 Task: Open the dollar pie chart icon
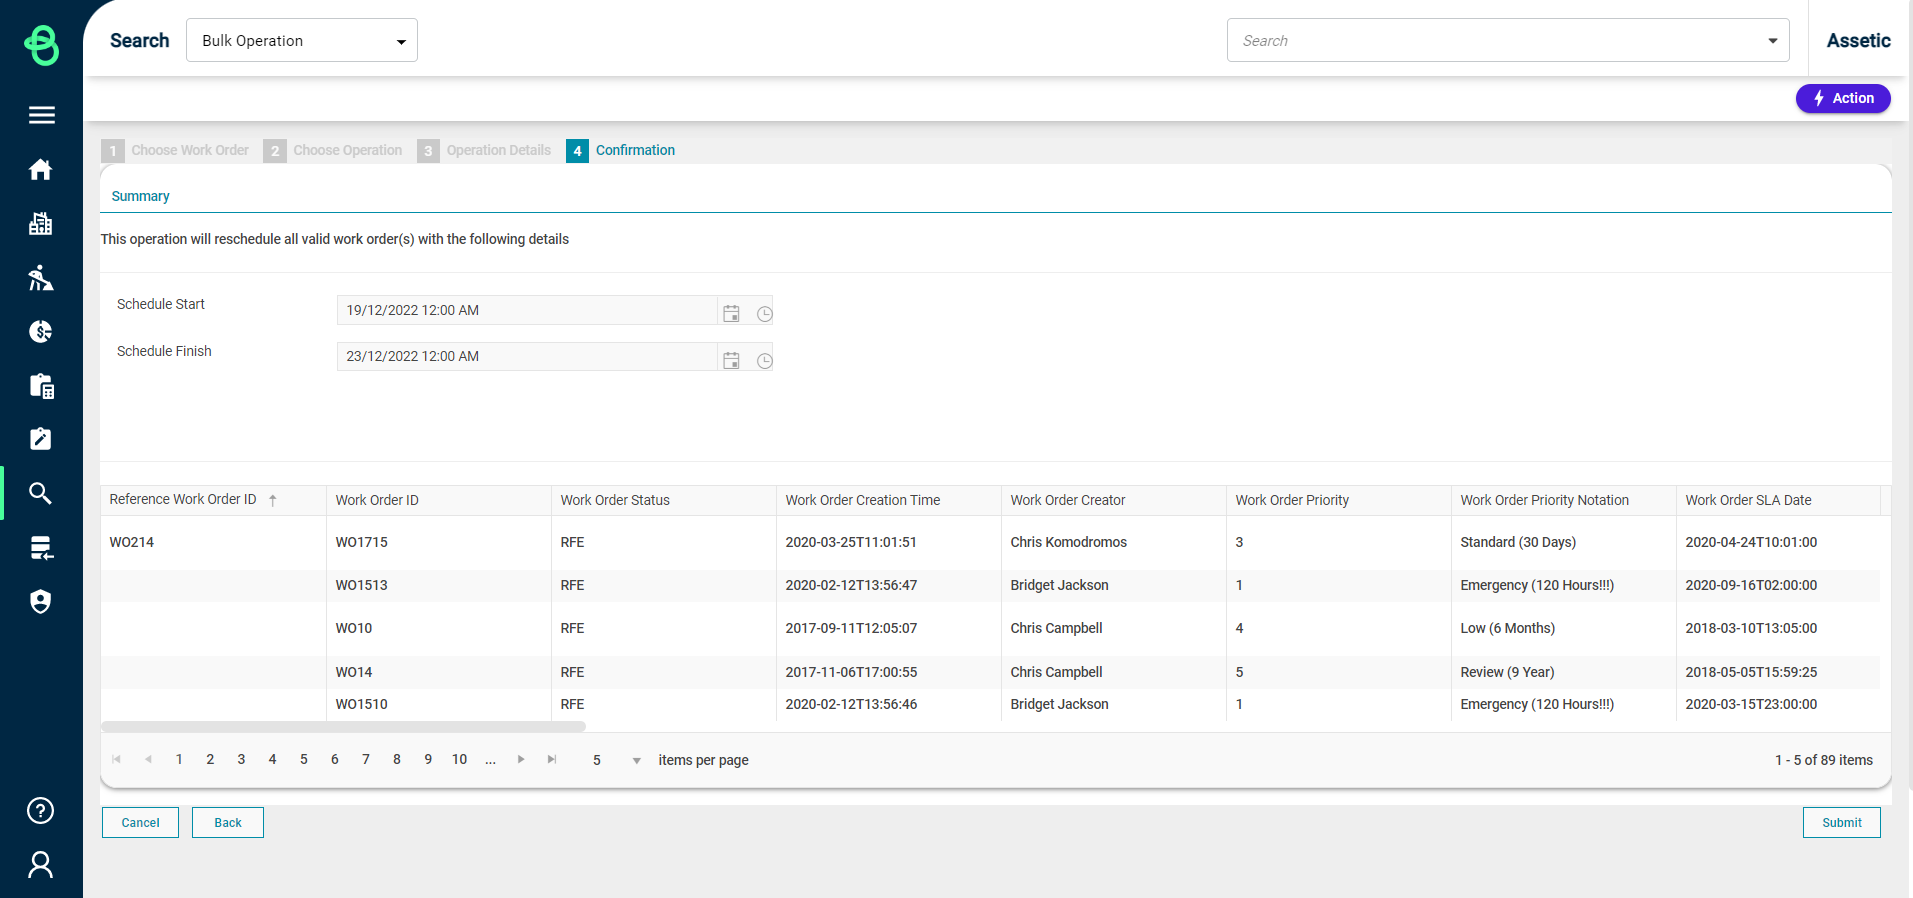(41, 331)
